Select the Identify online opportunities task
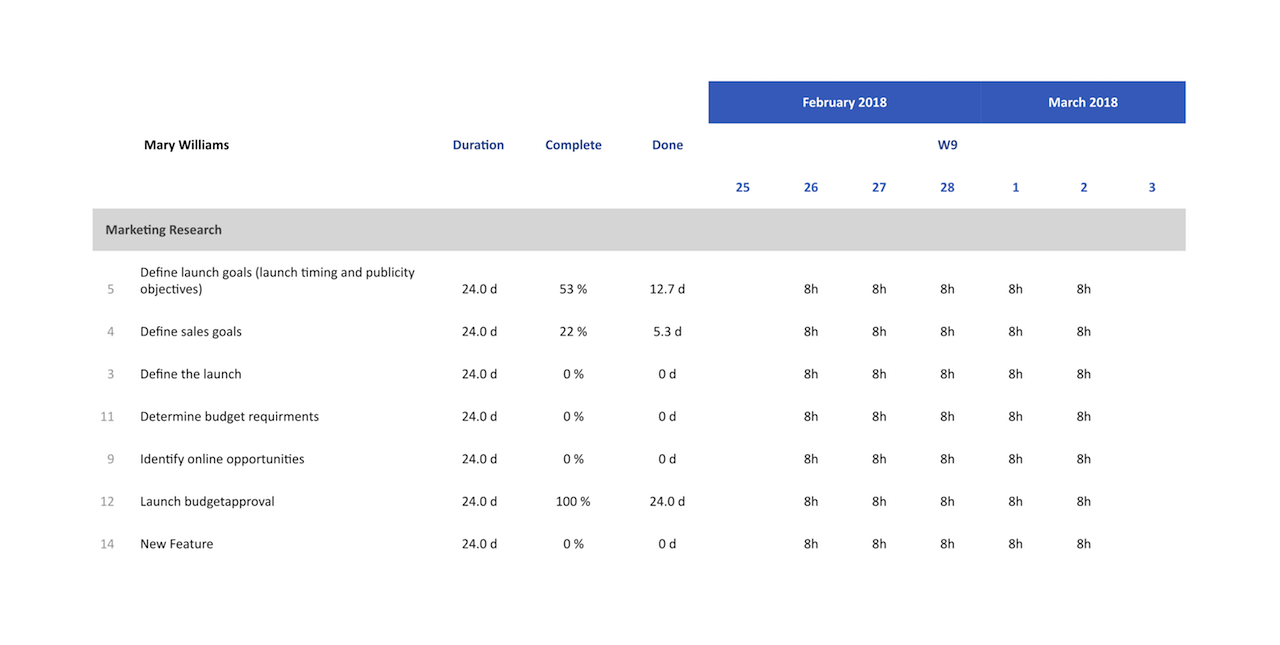 [x=222, y=459]
